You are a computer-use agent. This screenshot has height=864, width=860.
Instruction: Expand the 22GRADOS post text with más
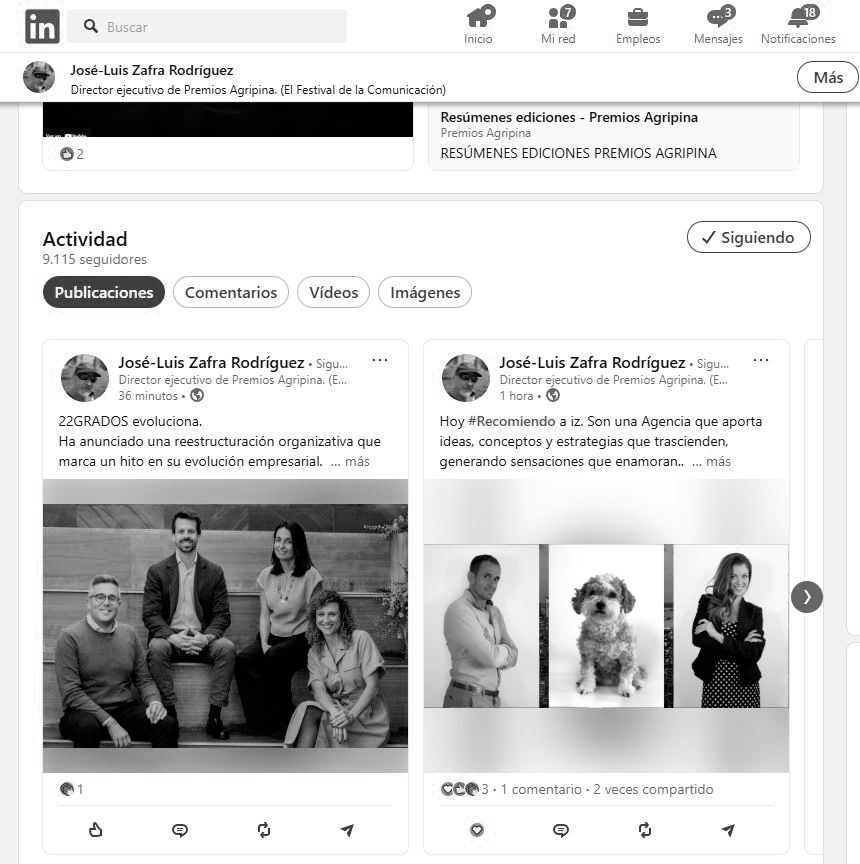357,462
